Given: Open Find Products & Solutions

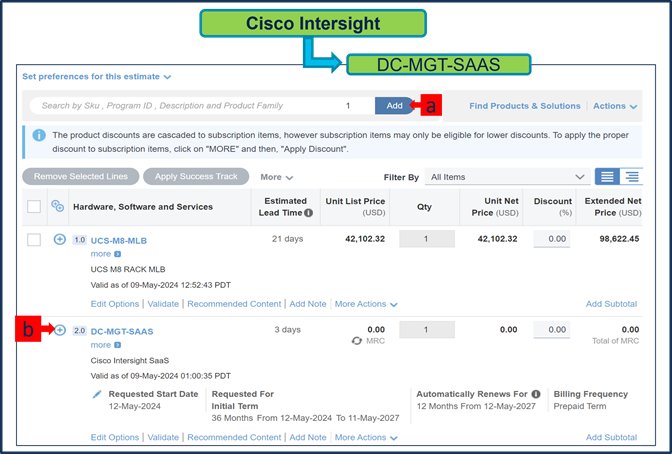Looking at the screenshot, I should [x=525, y=106].
